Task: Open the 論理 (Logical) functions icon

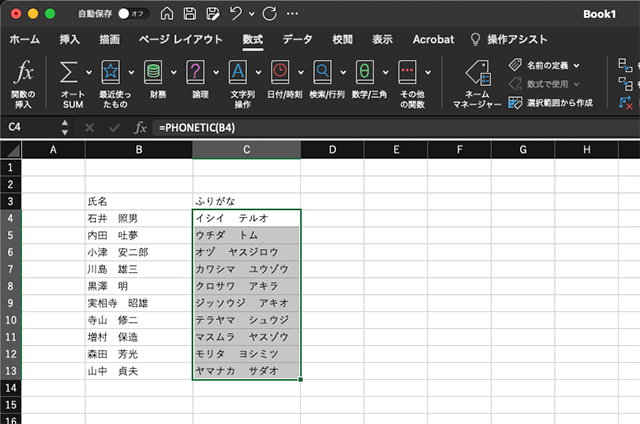Action: point(196,73)
